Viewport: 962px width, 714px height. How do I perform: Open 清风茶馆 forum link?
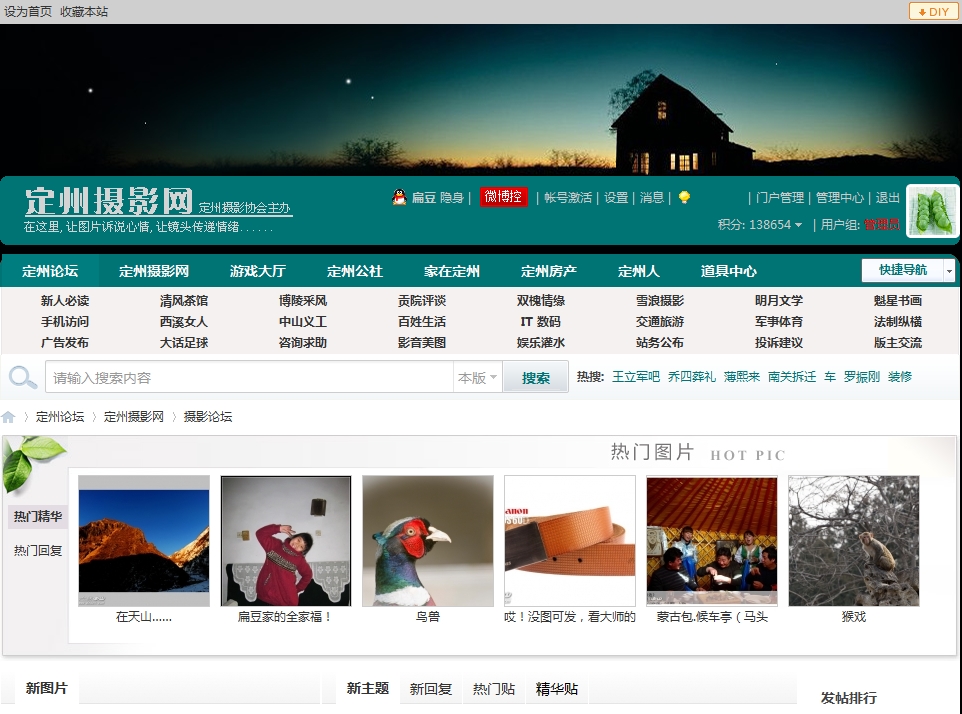tap(184, 301)
